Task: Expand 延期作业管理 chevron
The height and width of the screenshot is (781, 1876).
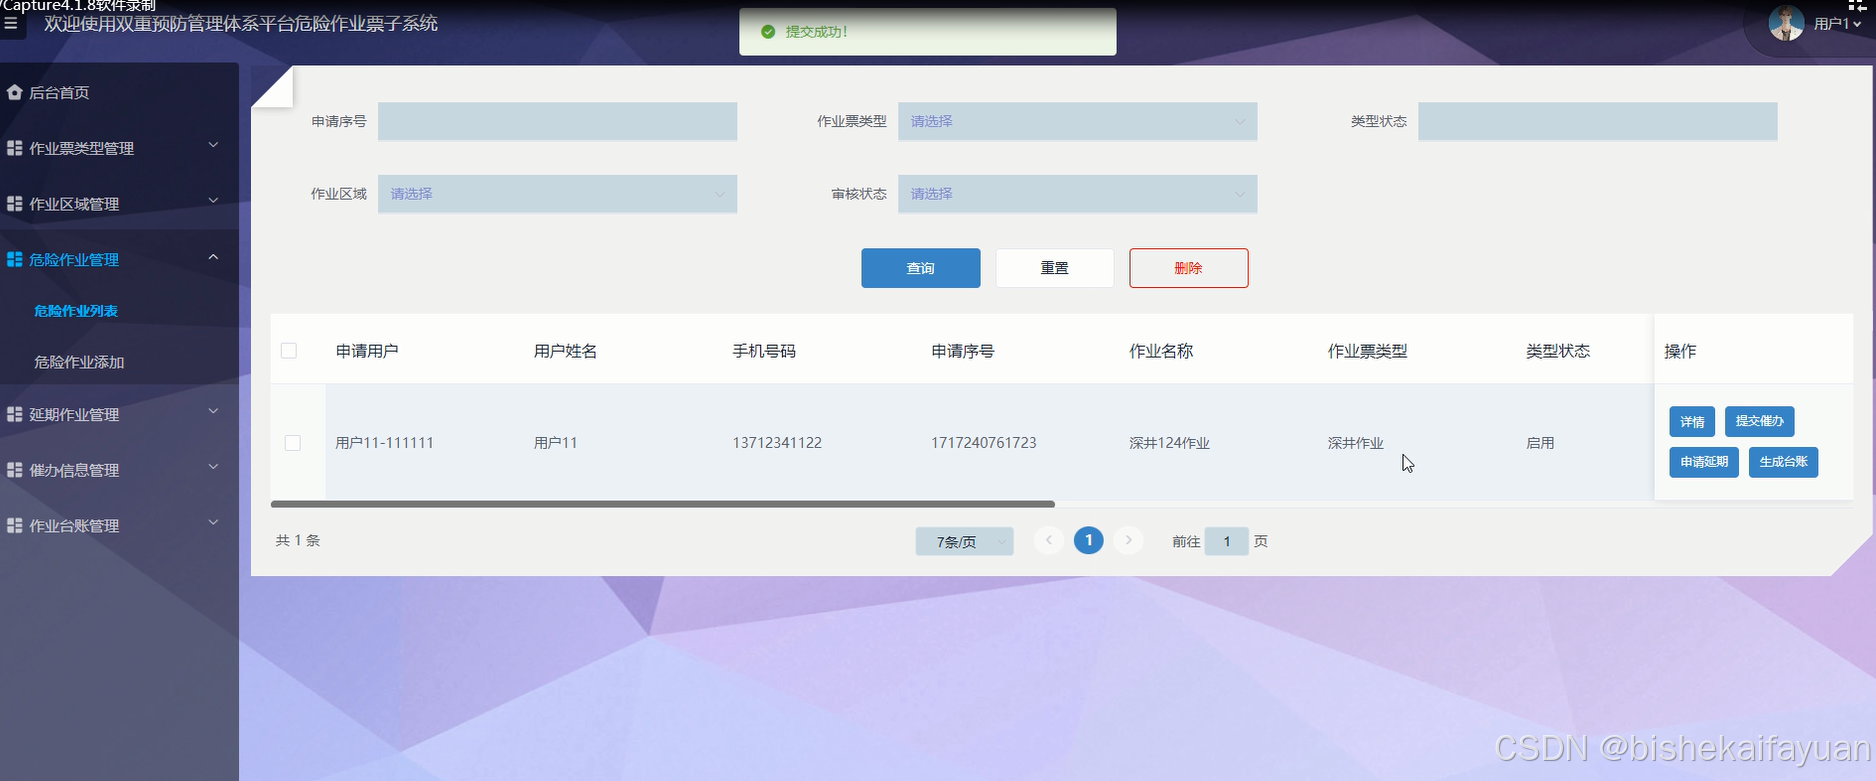Action: coord(213,412)
